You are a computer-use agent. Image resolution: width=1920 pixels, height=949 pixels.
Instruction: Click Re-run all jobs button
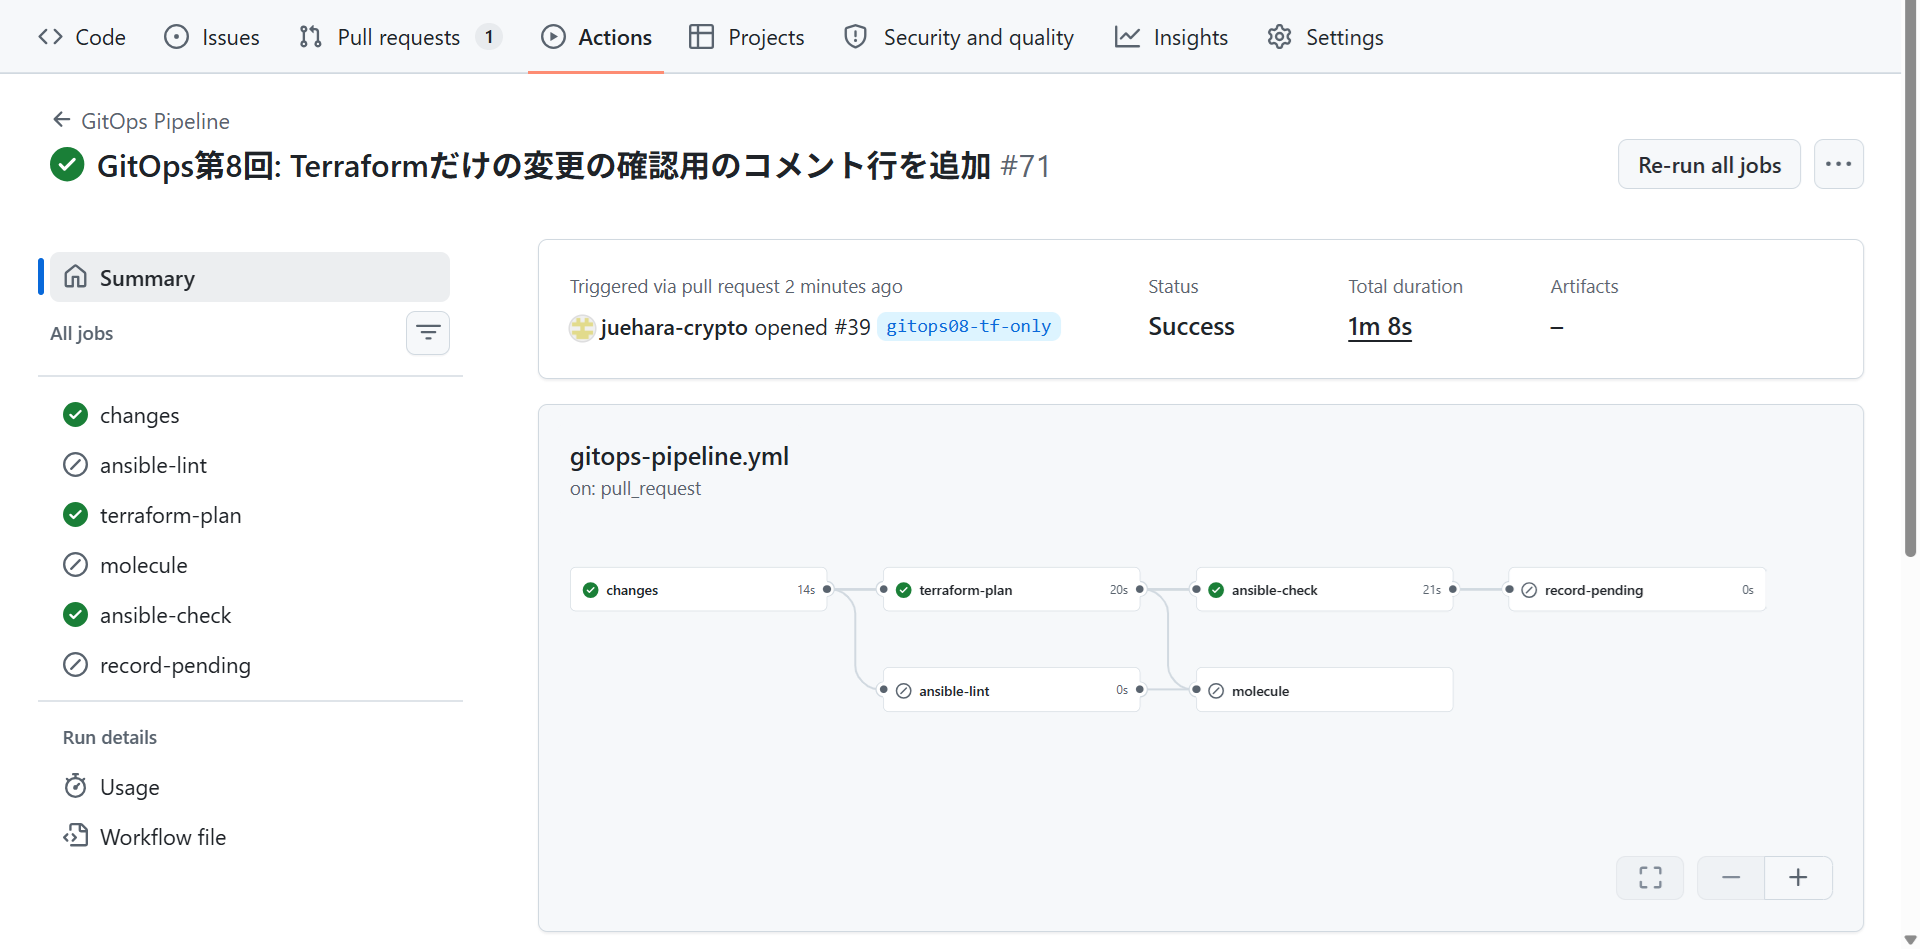1709,165
